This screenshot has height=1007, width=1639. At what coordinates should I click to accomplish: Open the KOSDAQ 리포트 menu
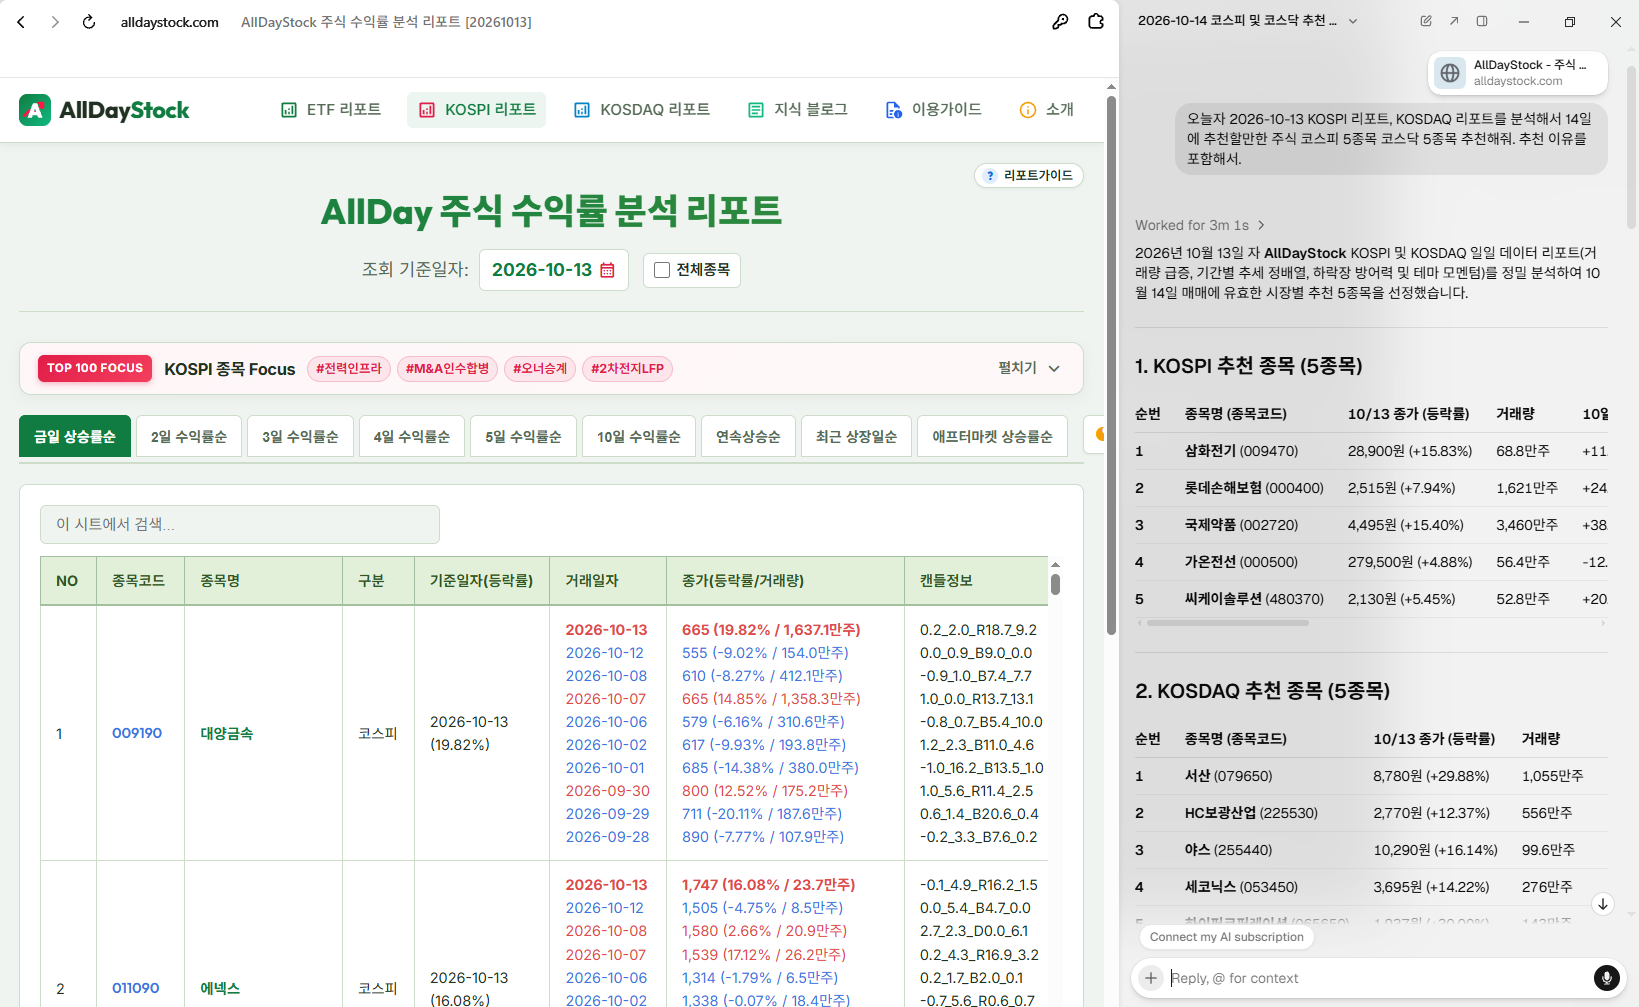(642, 110)
